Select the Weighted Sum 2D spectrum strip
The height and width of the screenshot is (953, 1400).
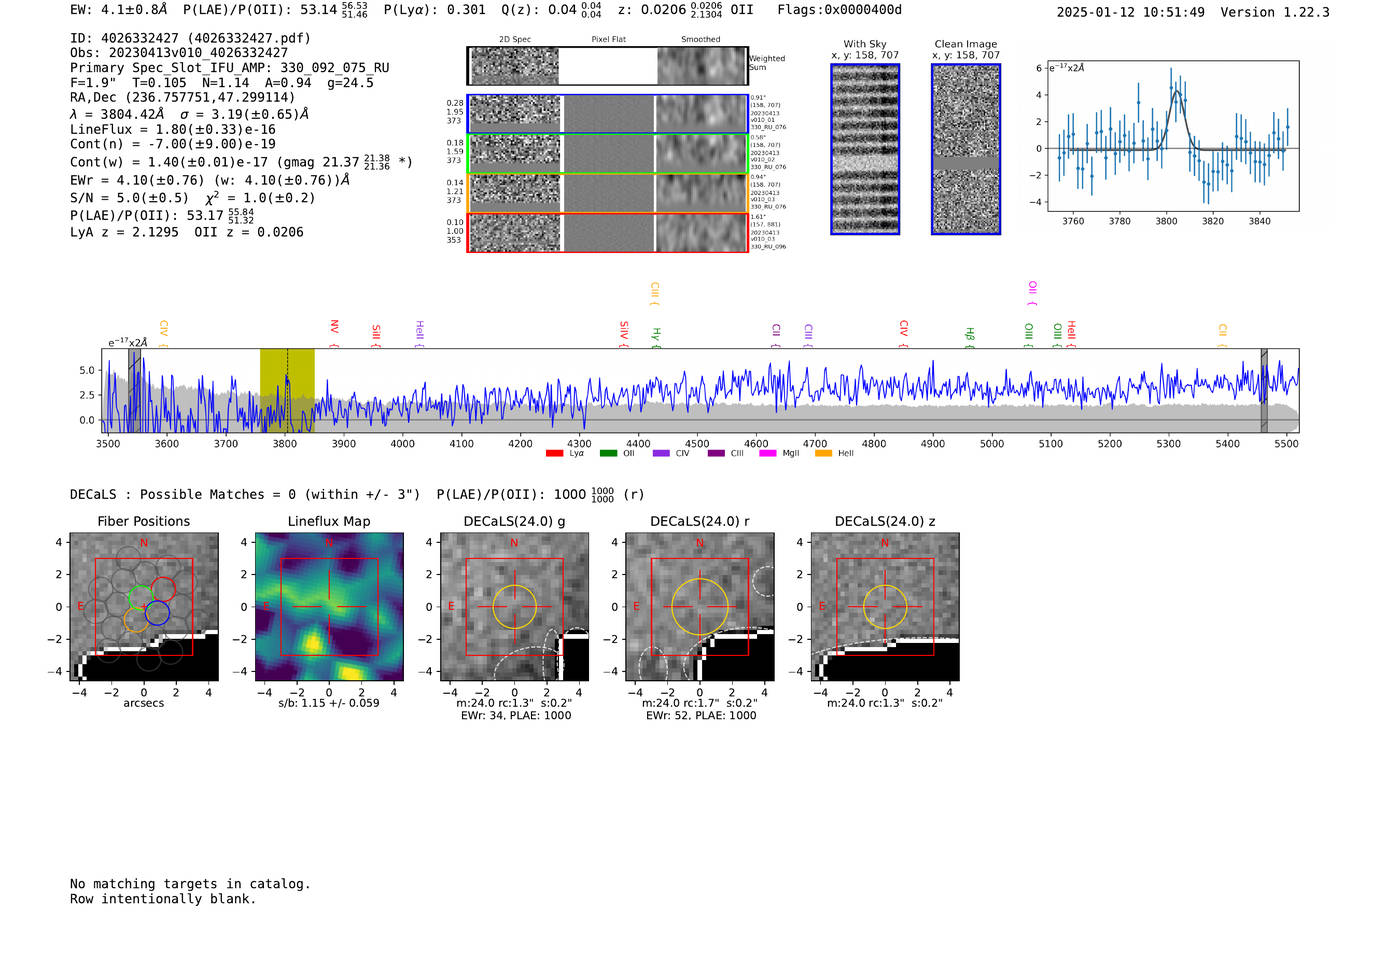(x=607, y=66)
